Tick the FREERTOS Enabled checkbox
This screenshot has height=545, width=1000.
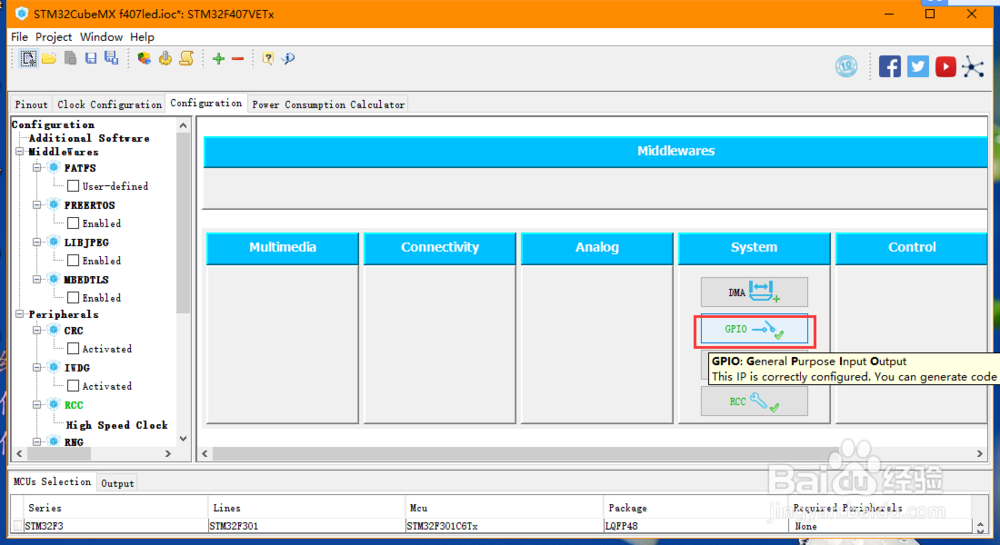tap(73, 223)
